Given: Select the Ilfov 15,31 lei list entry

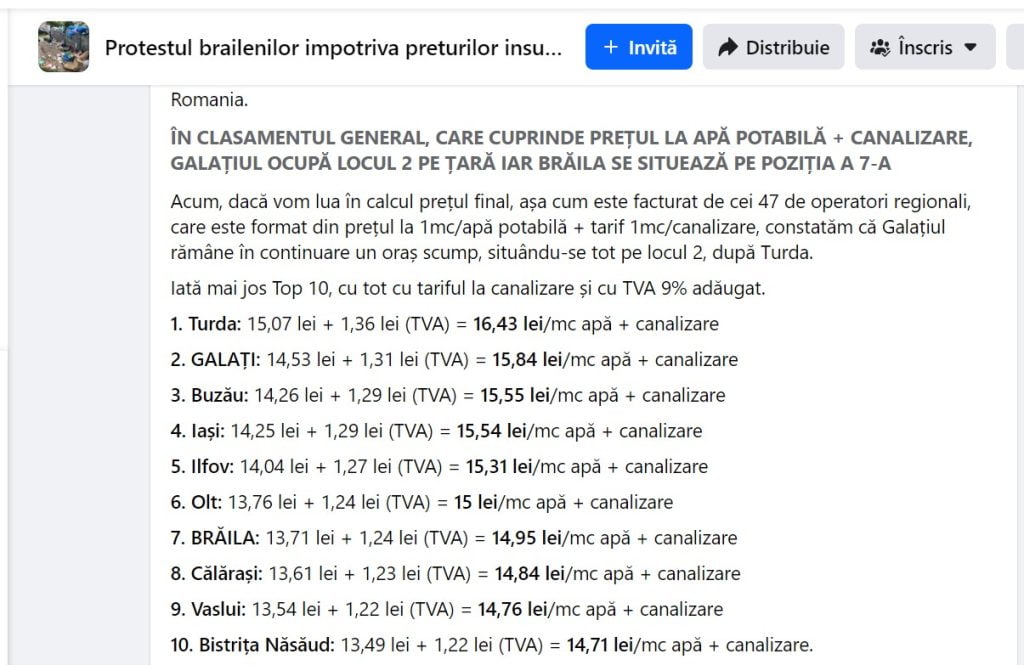Looking at the screenshot, I should pyautogui.click(x=440, y=466).
